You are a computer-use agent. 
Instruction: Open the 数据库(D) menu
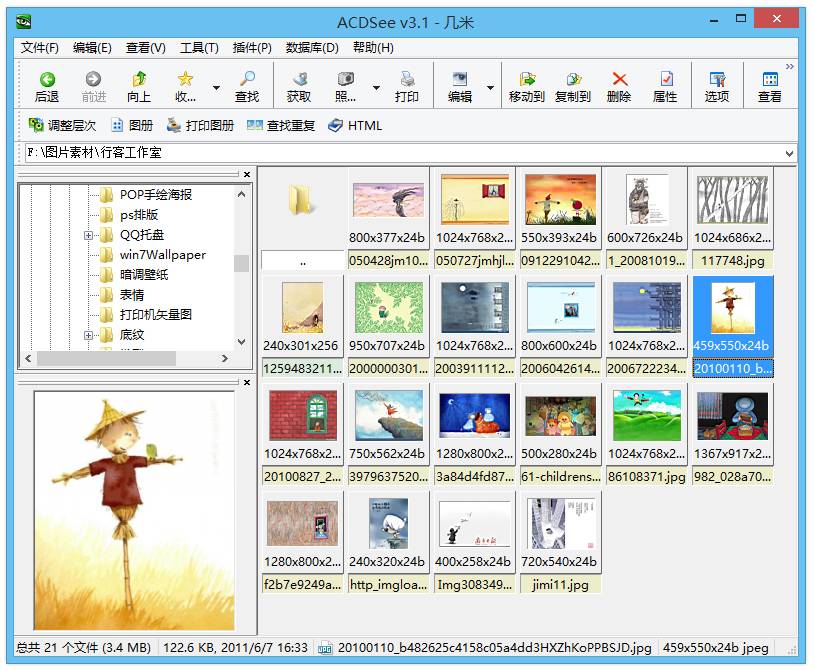(x=312, y=48)
